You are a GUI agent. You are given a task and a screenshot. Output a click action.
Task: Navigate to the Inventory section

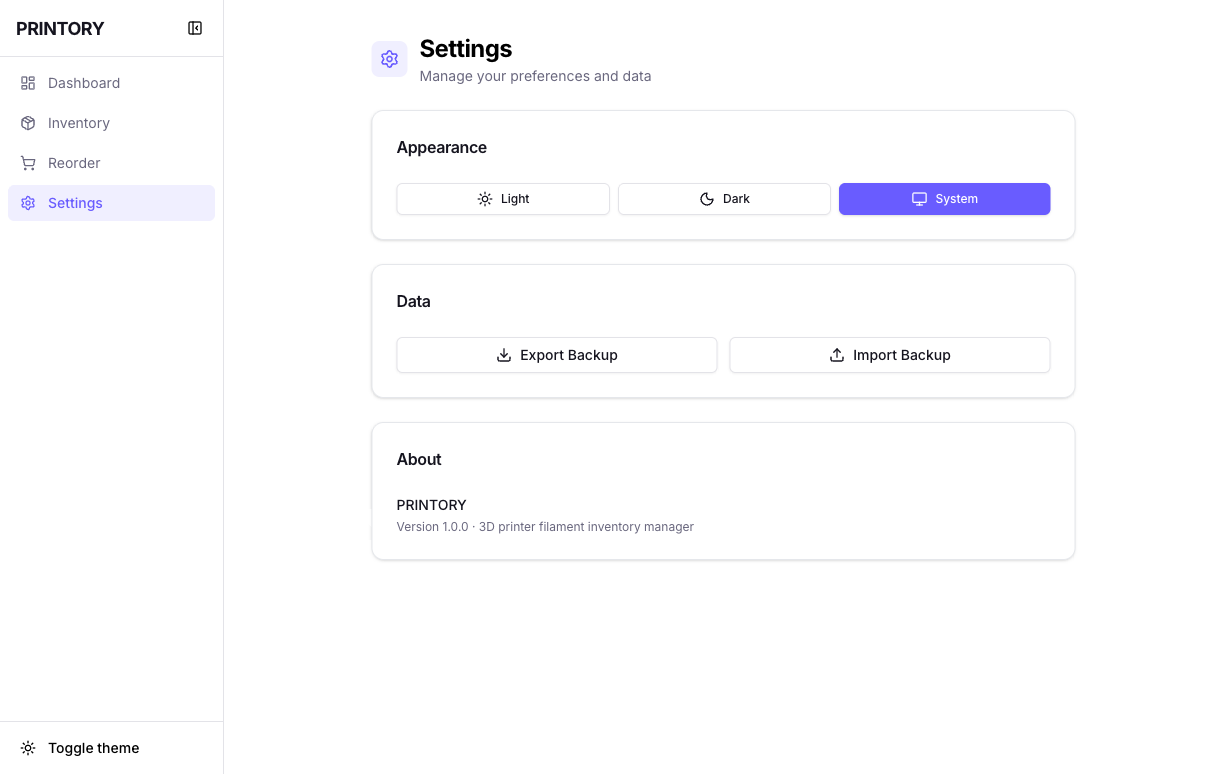click(78, 123)
